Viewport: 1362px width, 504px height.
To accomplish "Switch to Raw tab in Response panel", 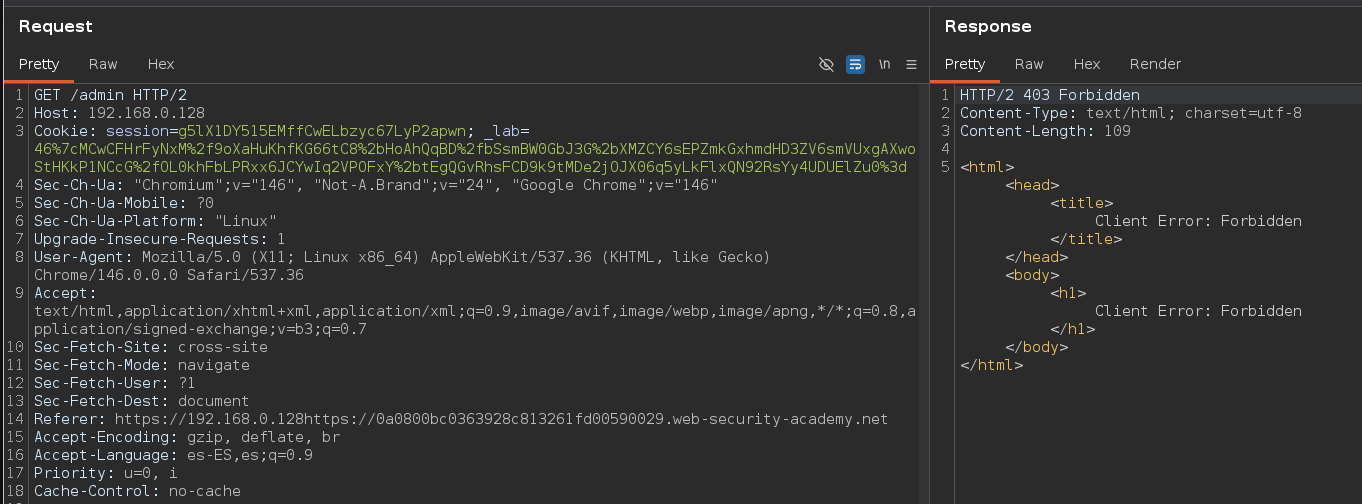I will coord(1029,64).
